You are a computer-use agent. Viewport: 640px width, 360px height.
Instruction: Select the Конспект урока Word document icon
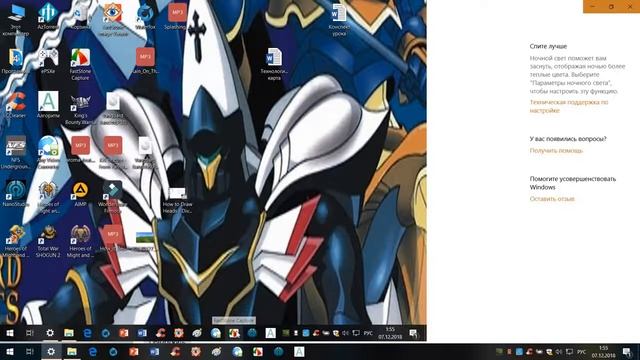339,20
